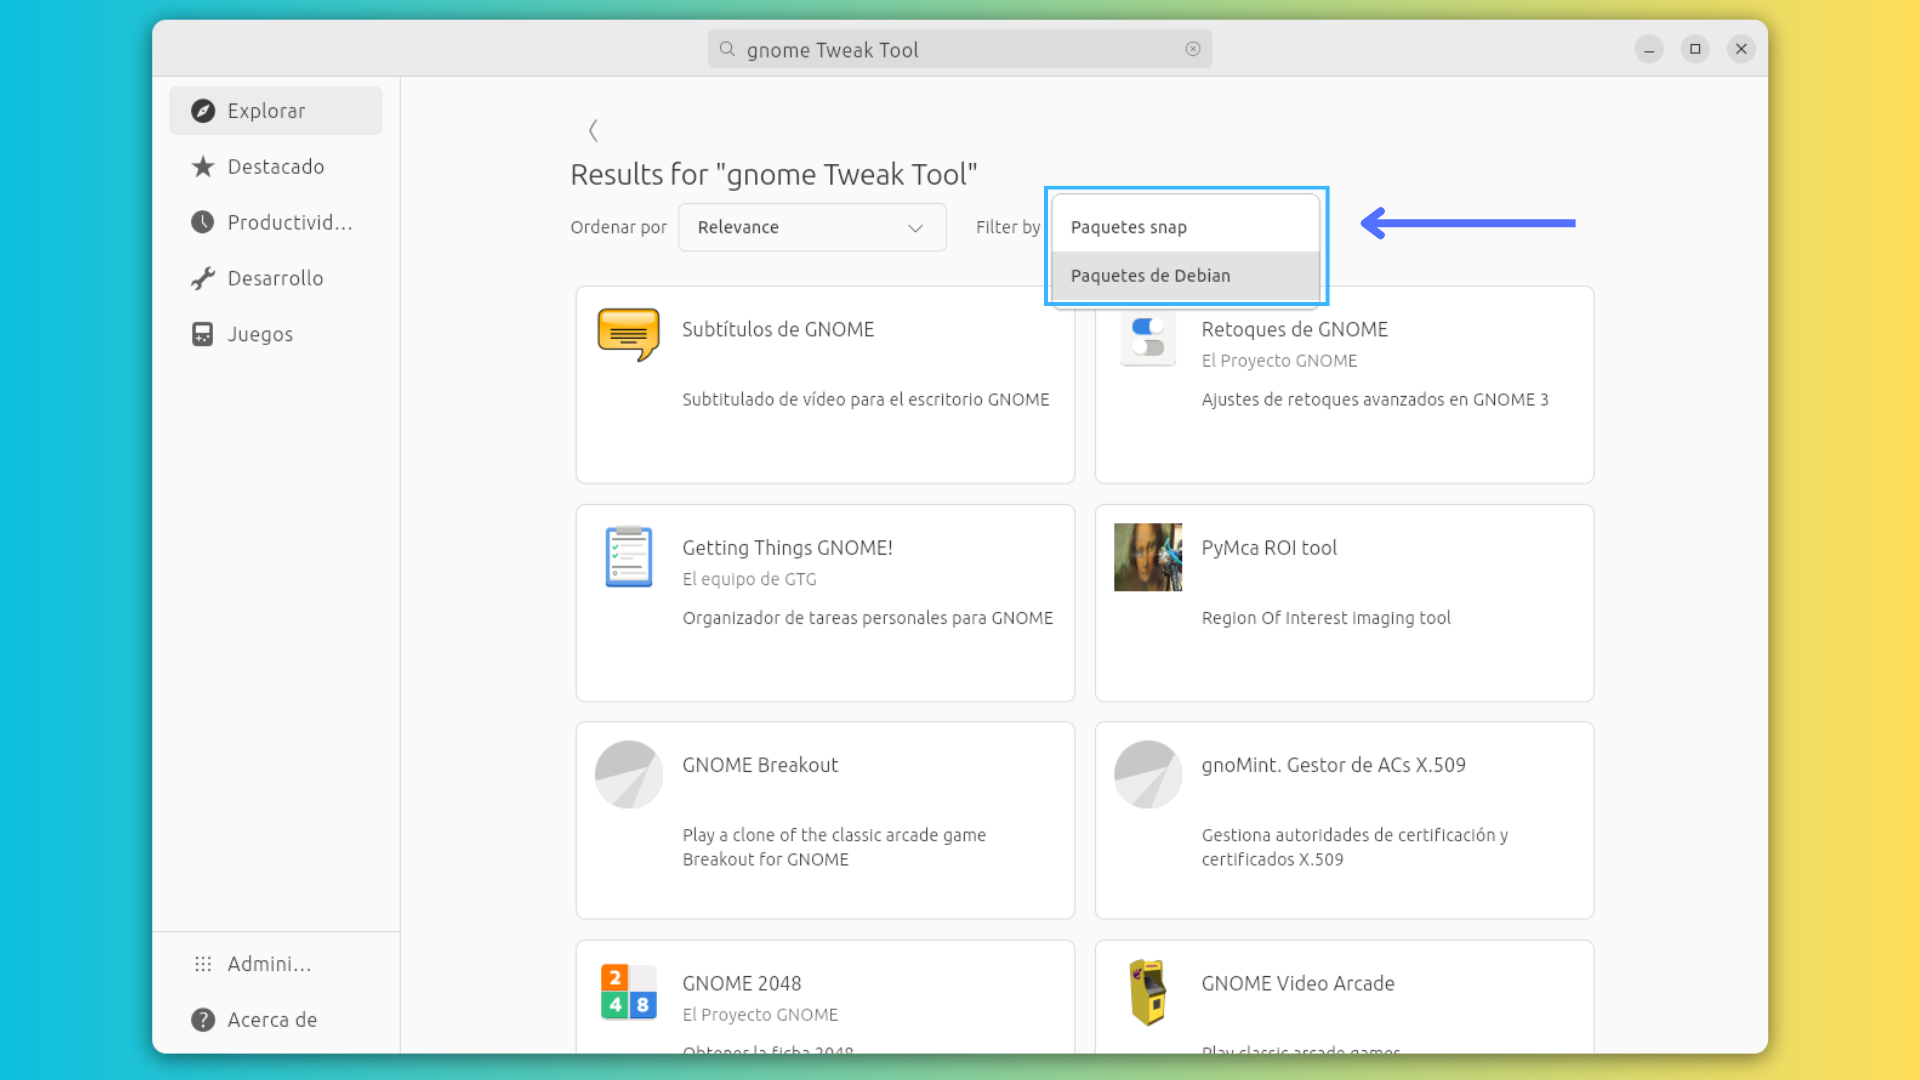Click the GNOME Video Arcade arcade icon
Screen dimensions: 1920x1080
[1147, 992]
